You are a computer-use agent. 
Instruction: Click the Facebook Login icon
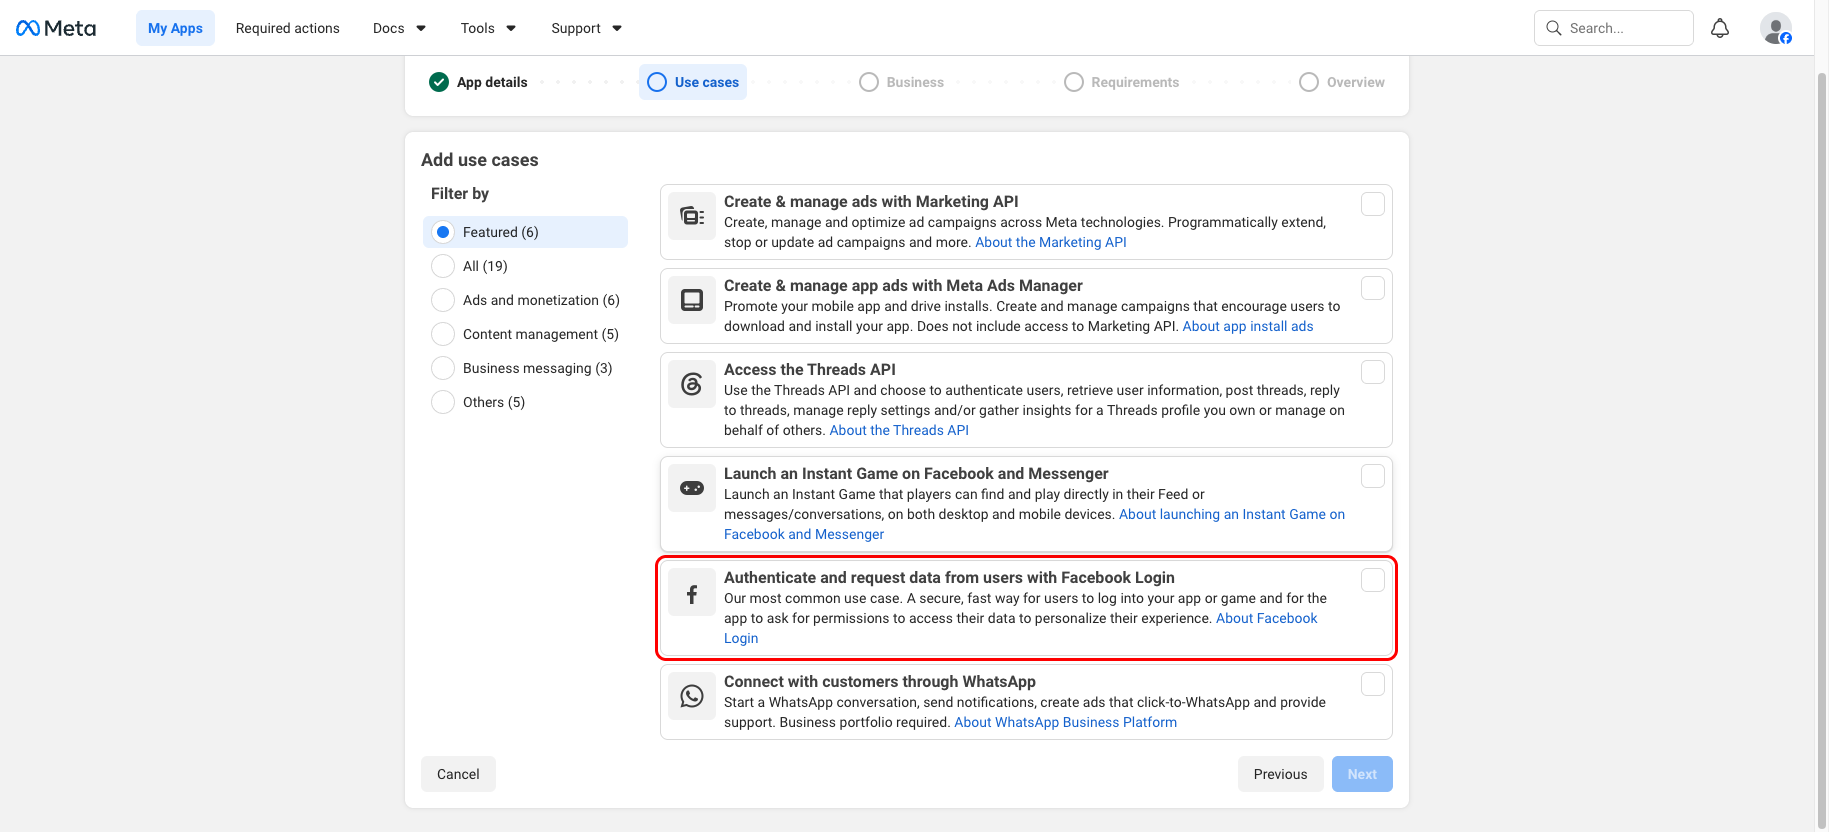(x=692, y=592)
